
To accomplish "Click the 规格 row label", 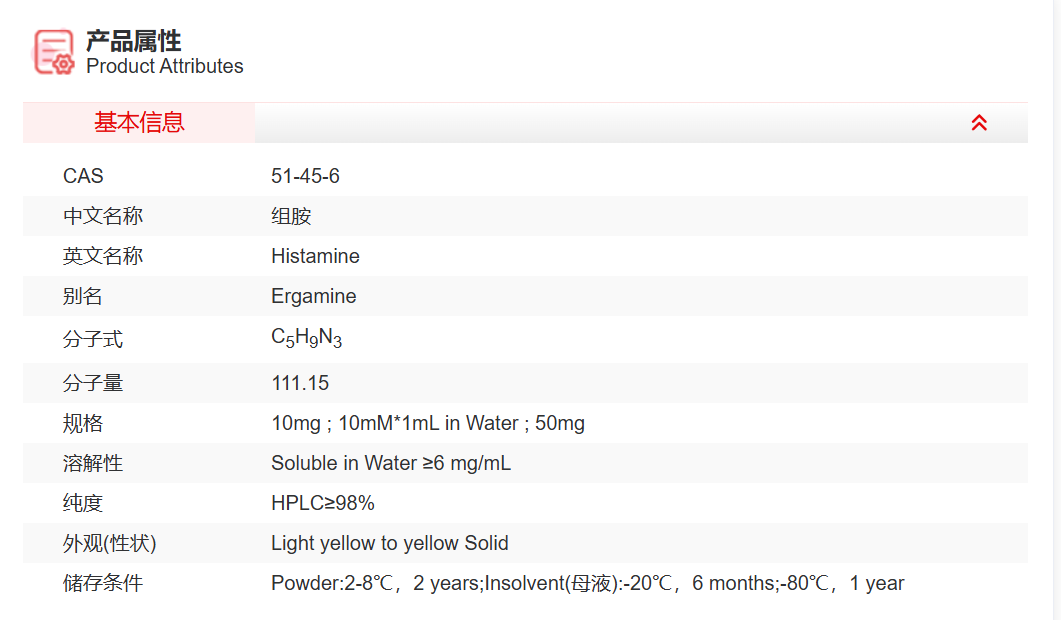I will point(83,423).
